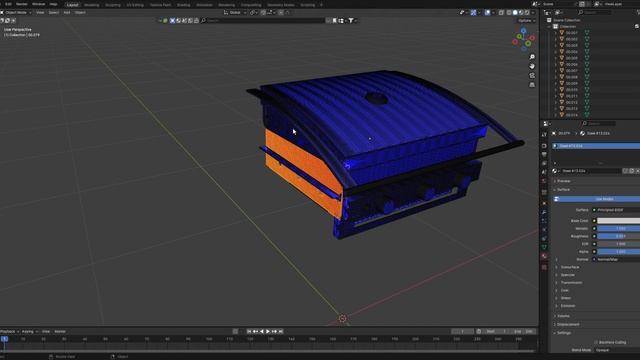Click the viewport pan hand gizmo
This screenshot has width=640, height=360.
[x=532, y=66]
